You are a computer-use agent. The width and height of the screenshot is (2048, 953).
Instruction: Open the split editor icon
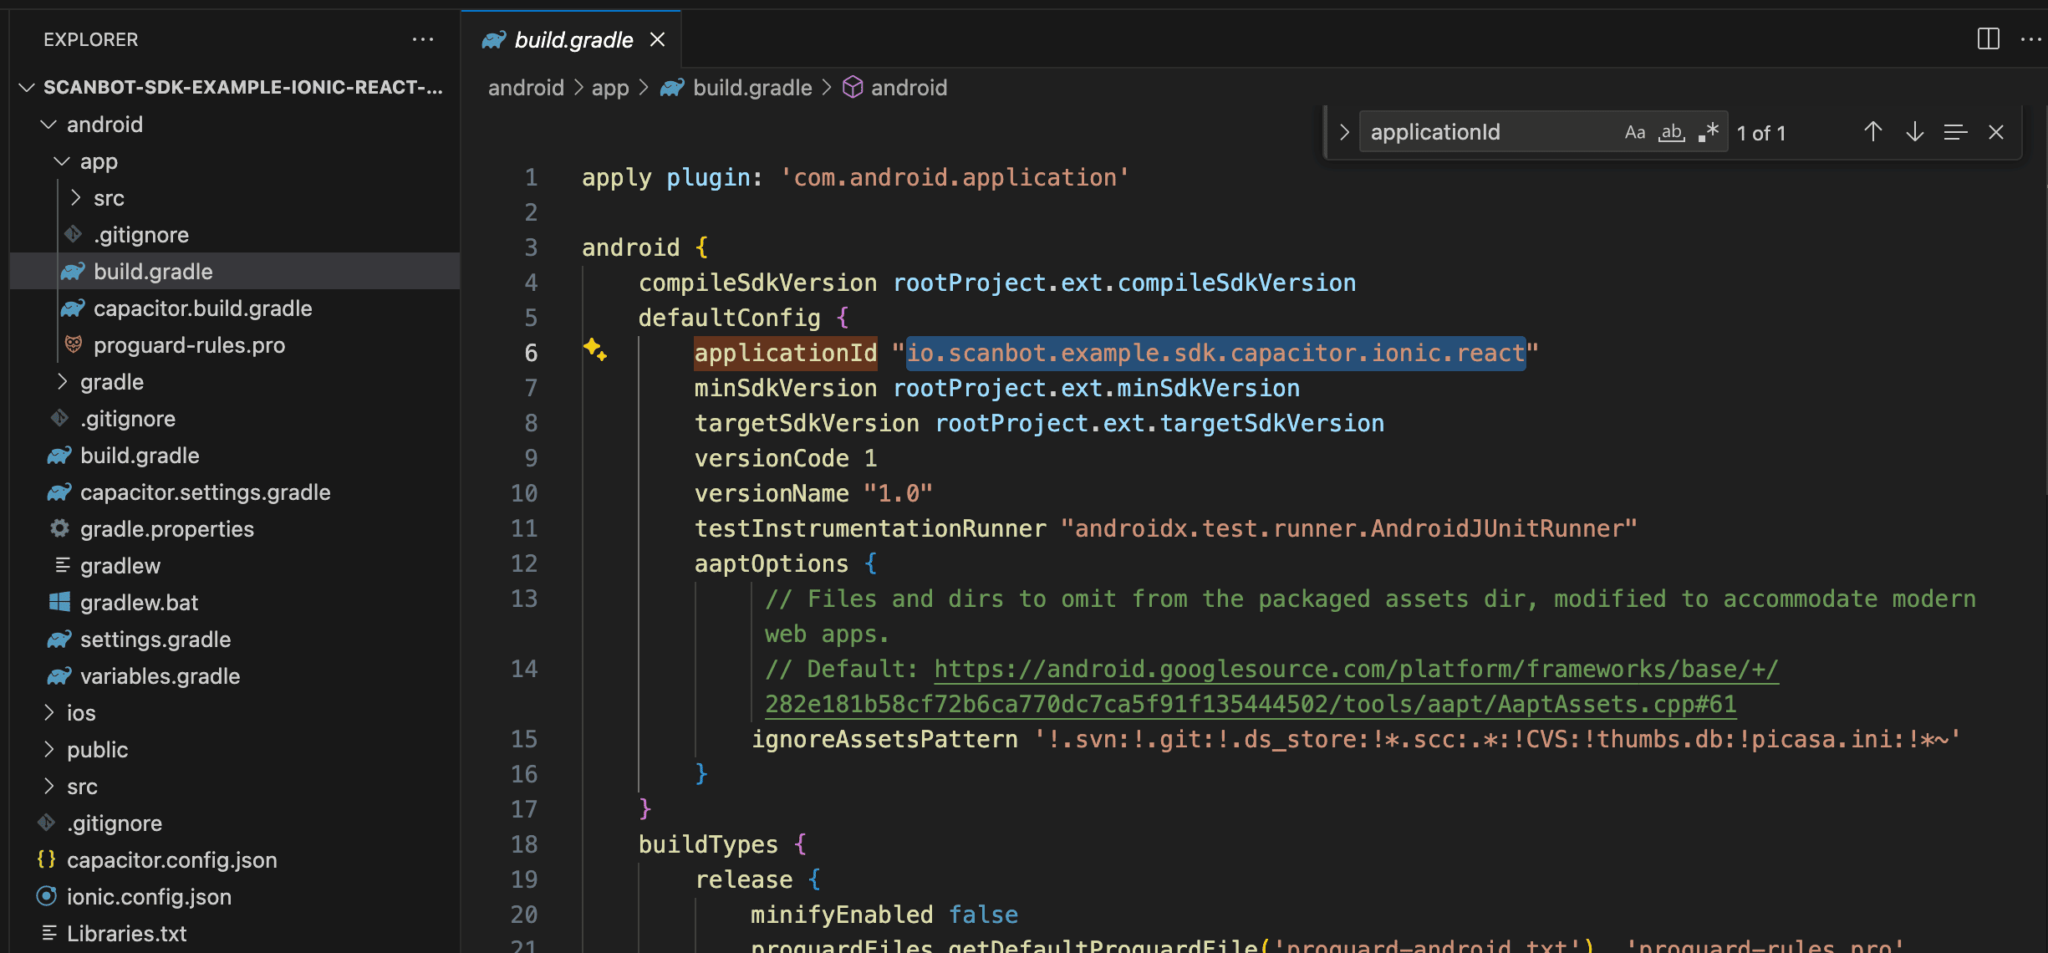tap(1986, 39)
